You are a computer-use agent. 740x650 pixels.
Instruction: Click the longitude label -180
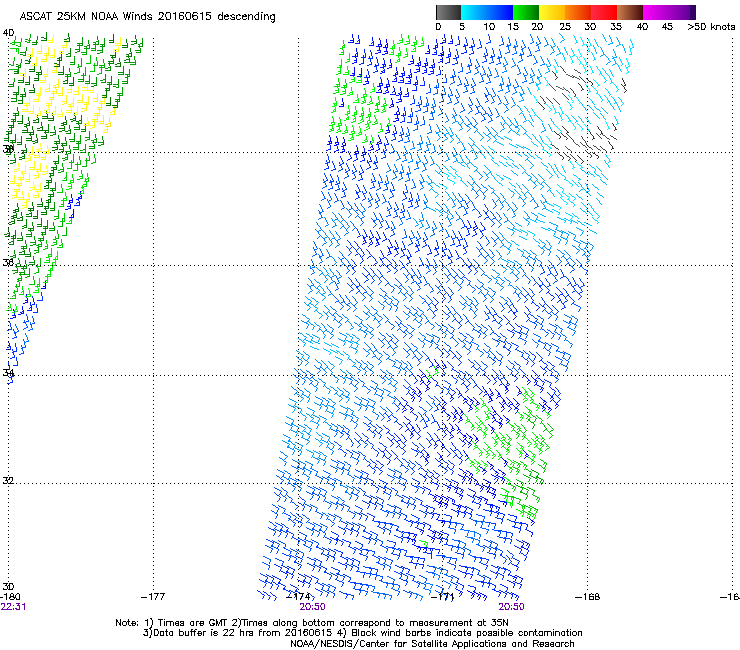[10, 597]
